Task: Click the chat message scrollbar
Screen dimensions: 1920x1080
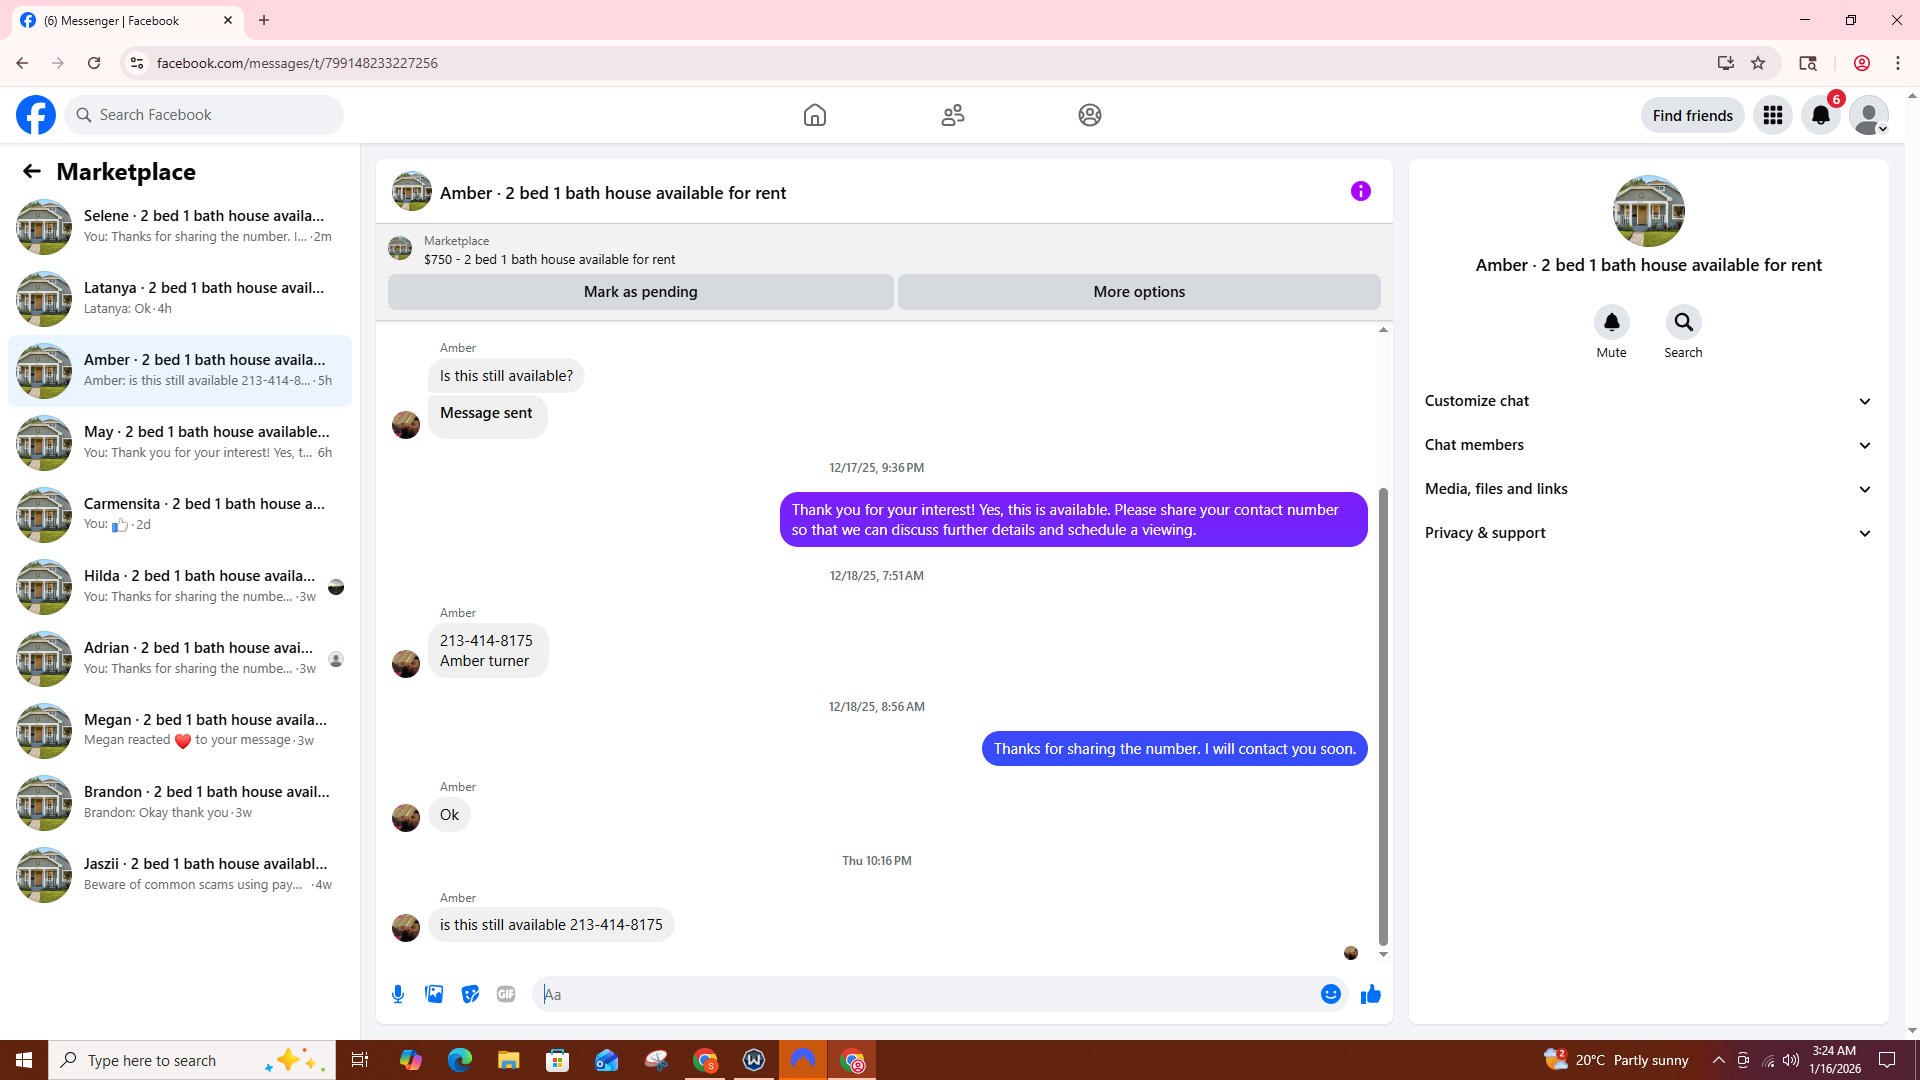Action: 1383,715
